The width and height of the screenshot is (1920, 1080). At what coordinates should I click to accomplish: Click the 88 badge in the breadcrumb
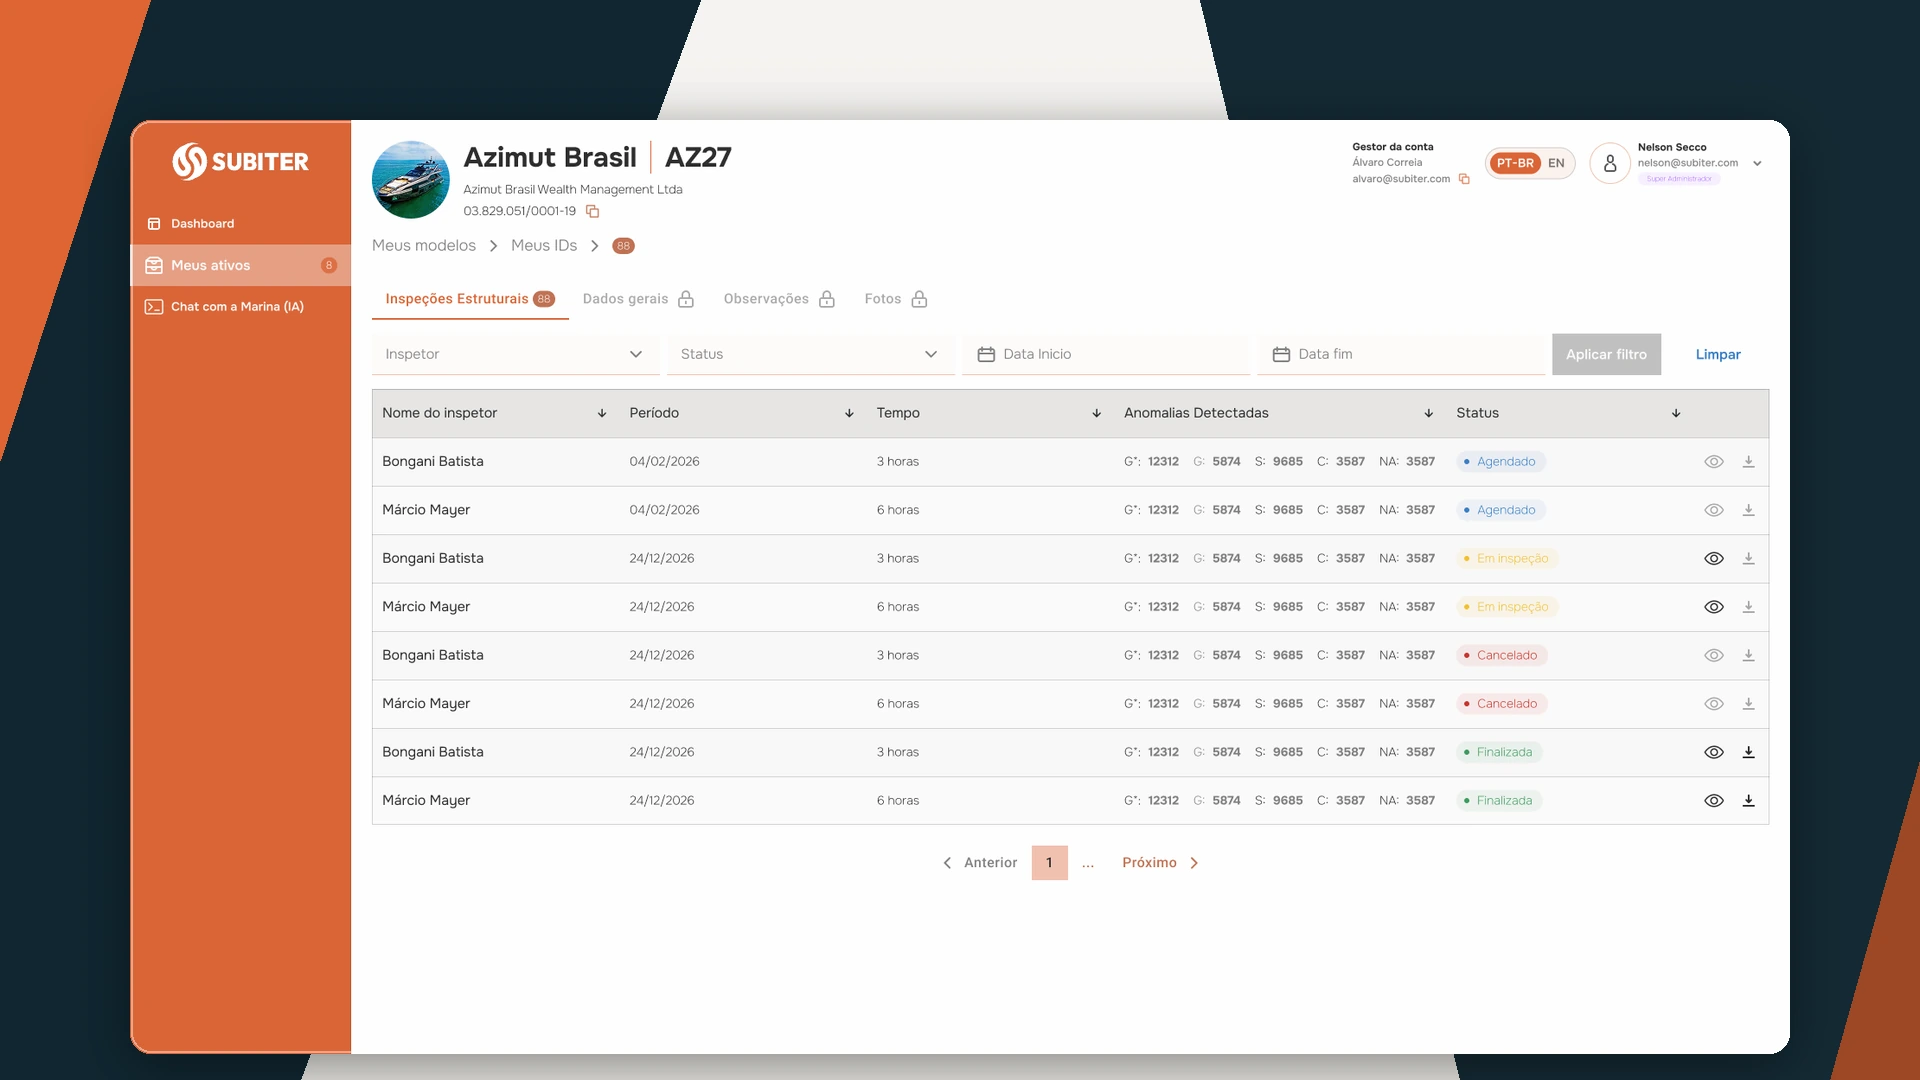click(623, 246)
